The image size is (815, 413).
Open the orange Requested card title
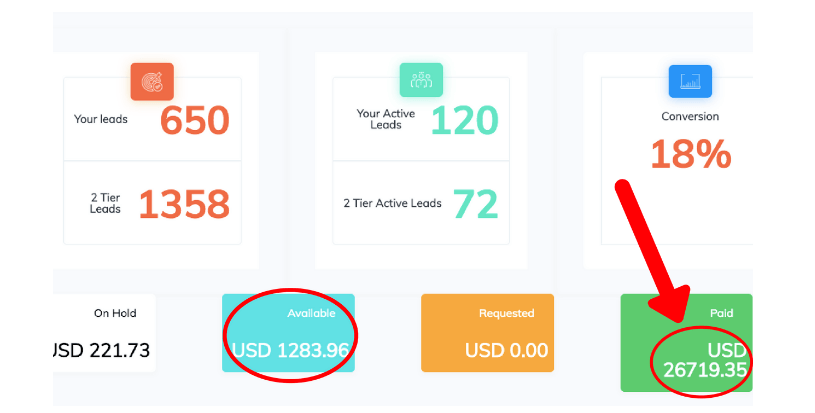click(x=506, y=313)
